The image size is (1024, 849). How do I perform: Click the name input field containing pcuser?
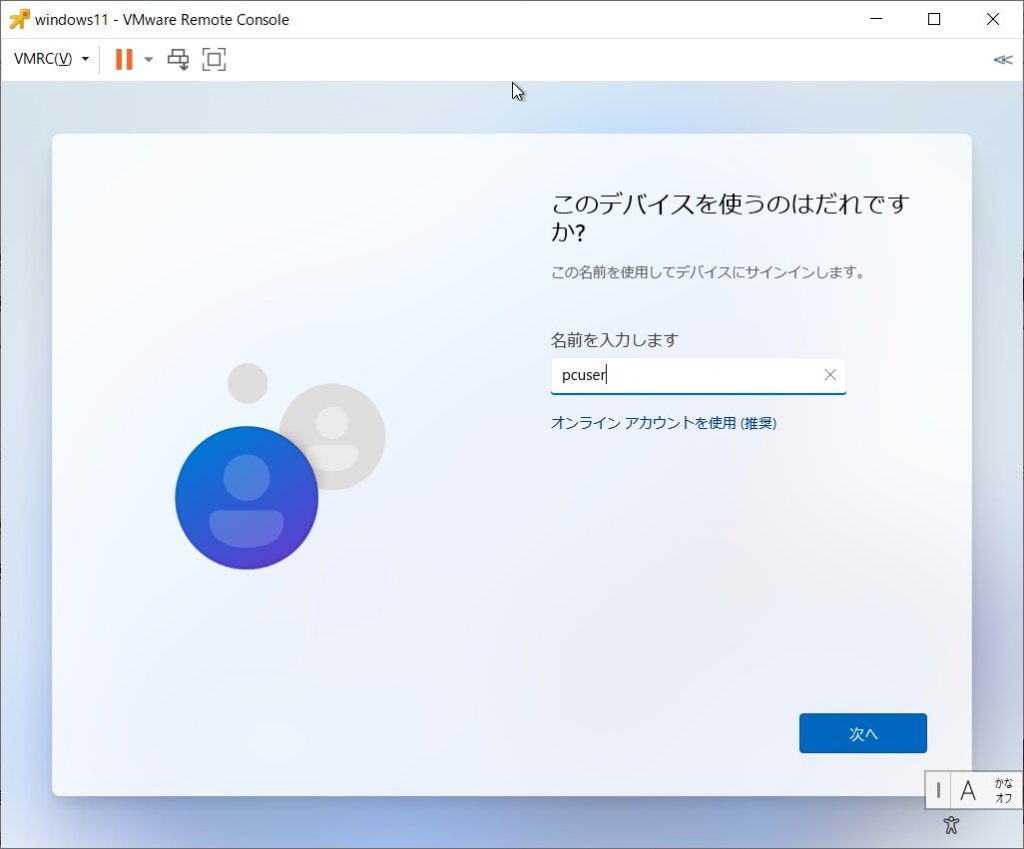point(698,376)
